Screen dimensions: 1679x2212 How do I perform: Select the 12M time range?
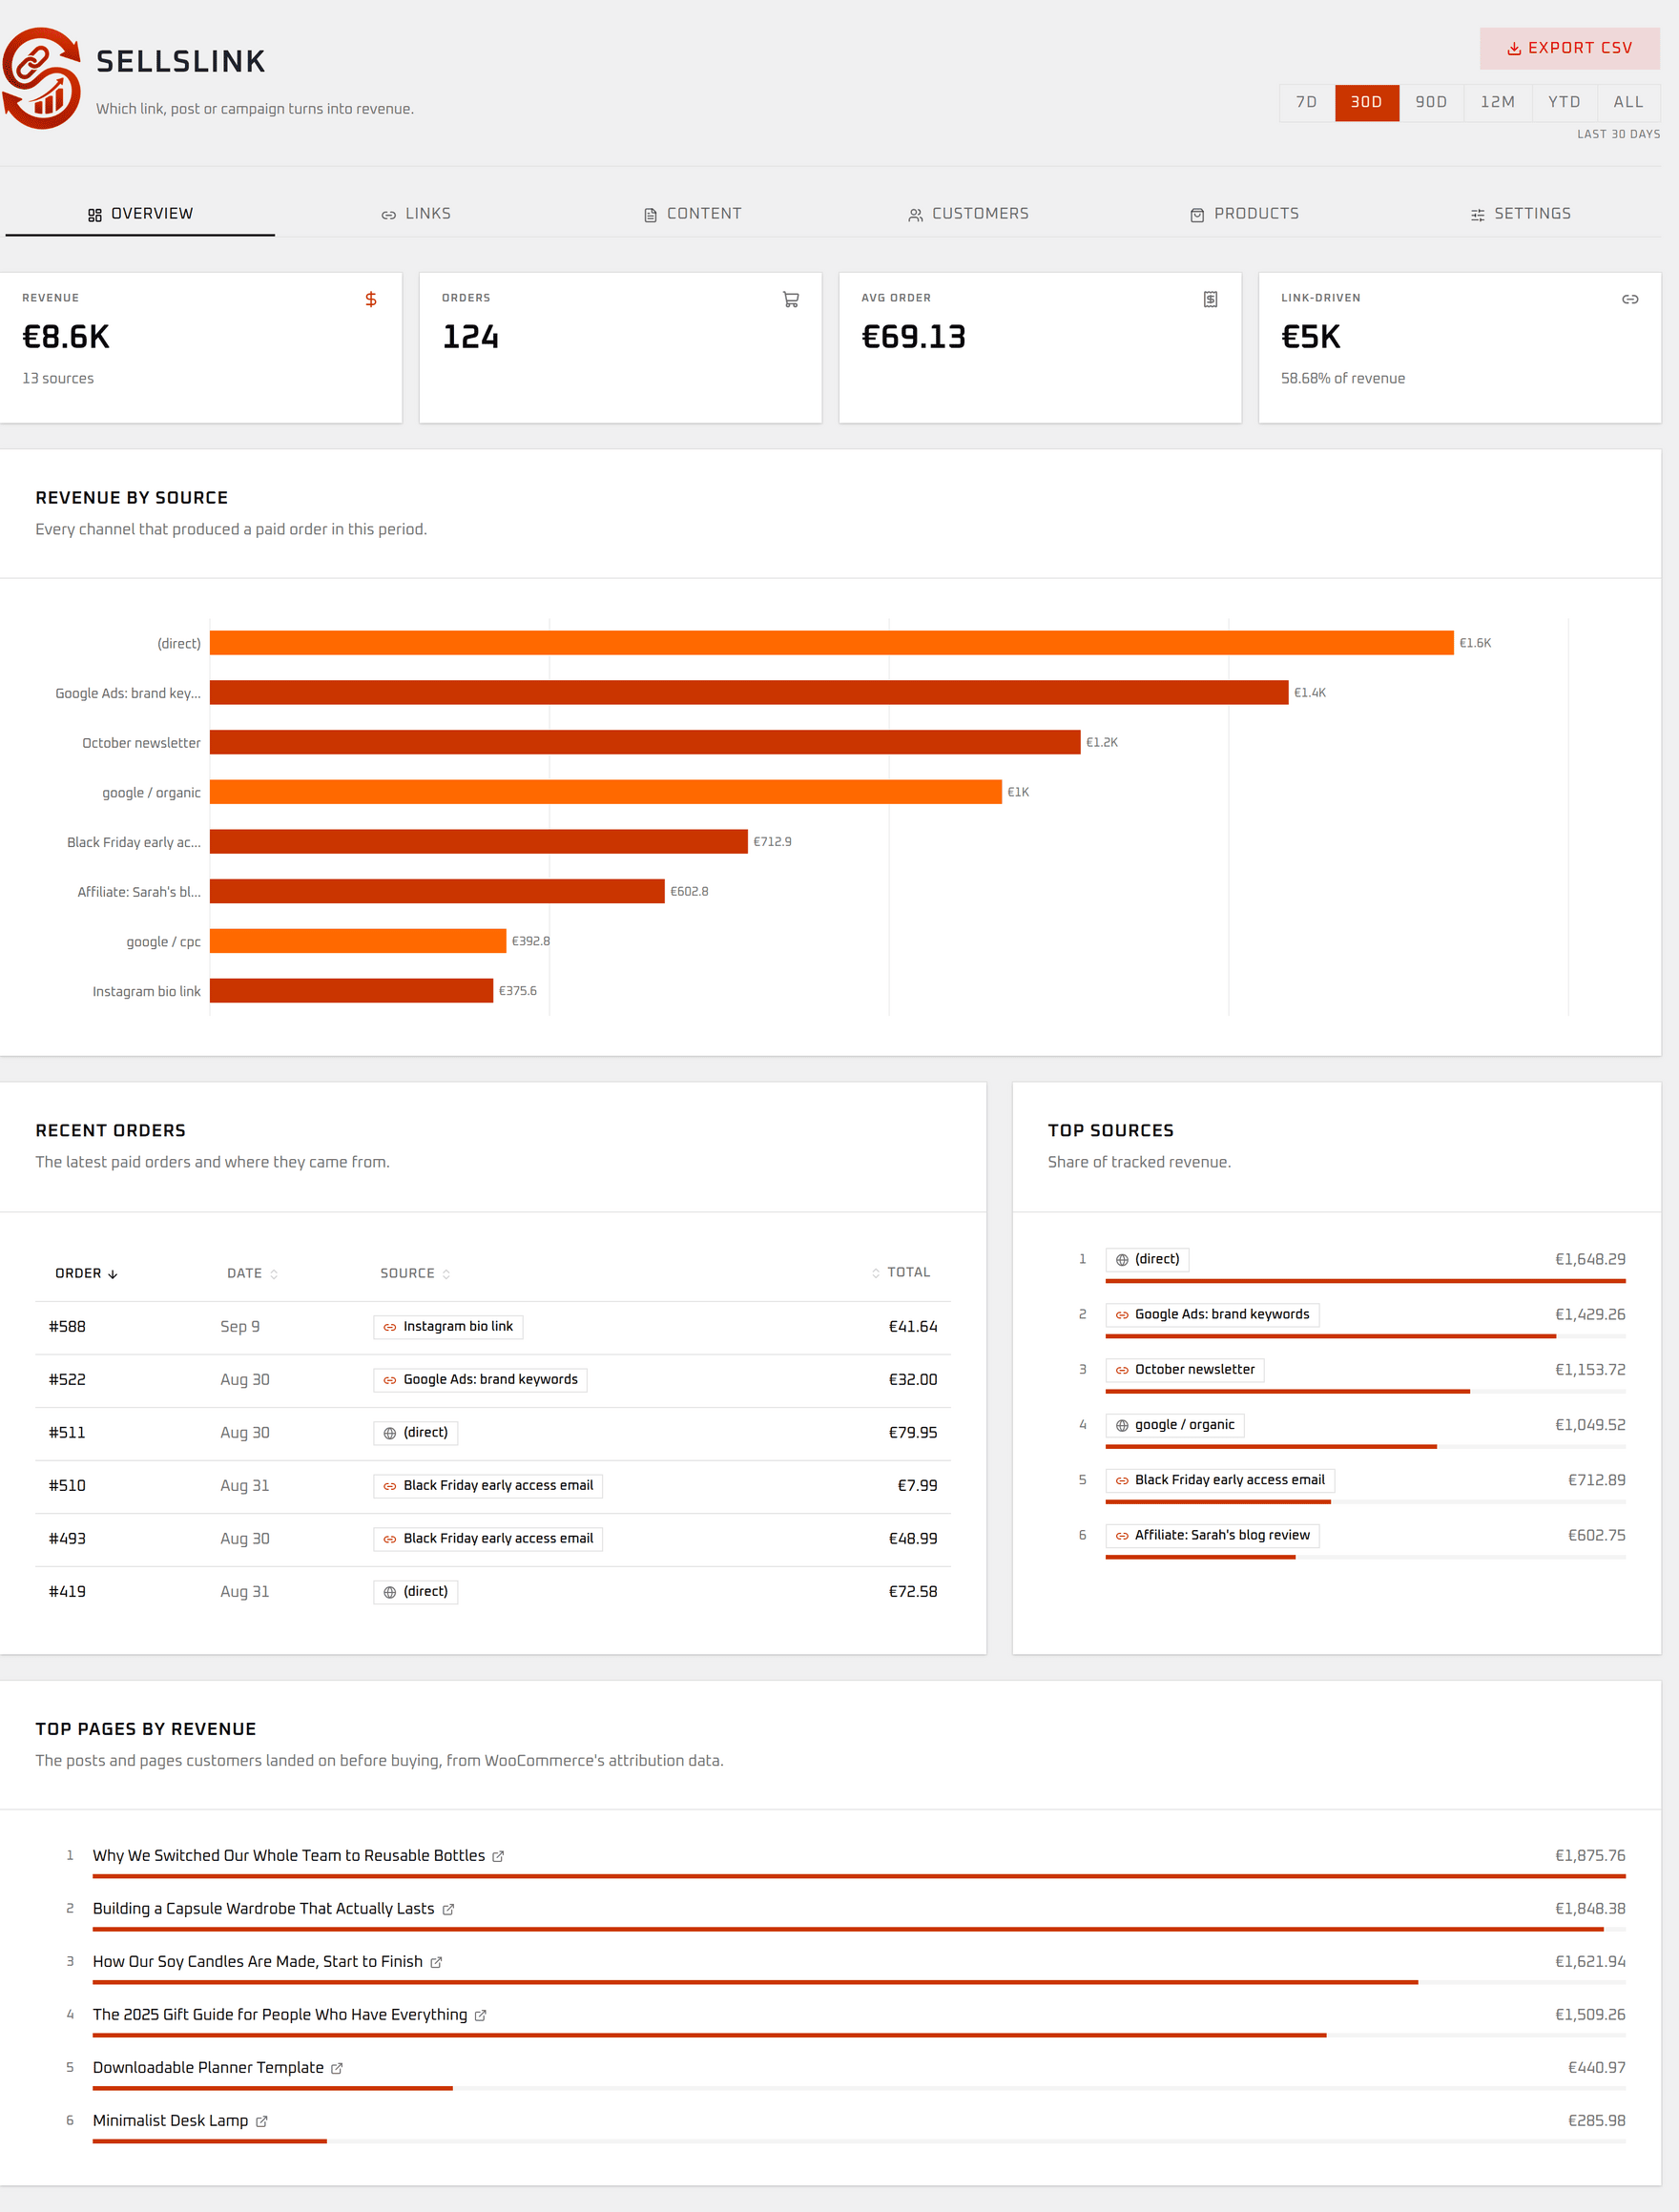point(1497,102)
